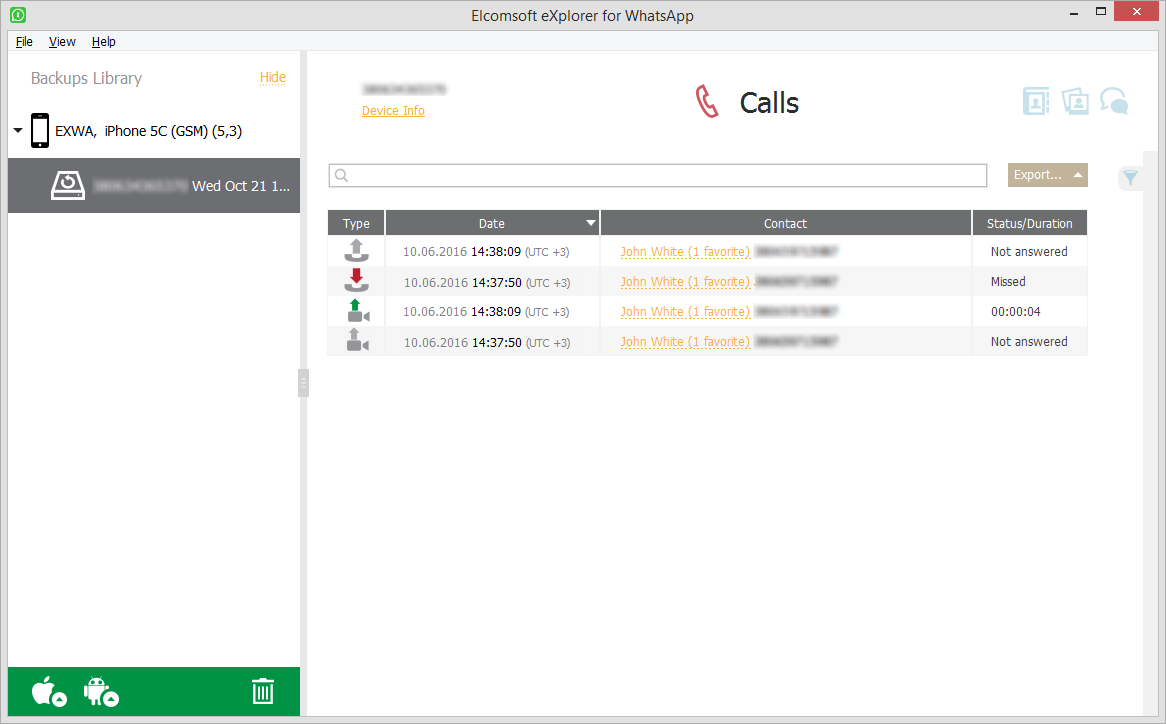Maximize the application window
The height and width of the screenshot is (724, 1166).
[x=1101, y=11]
